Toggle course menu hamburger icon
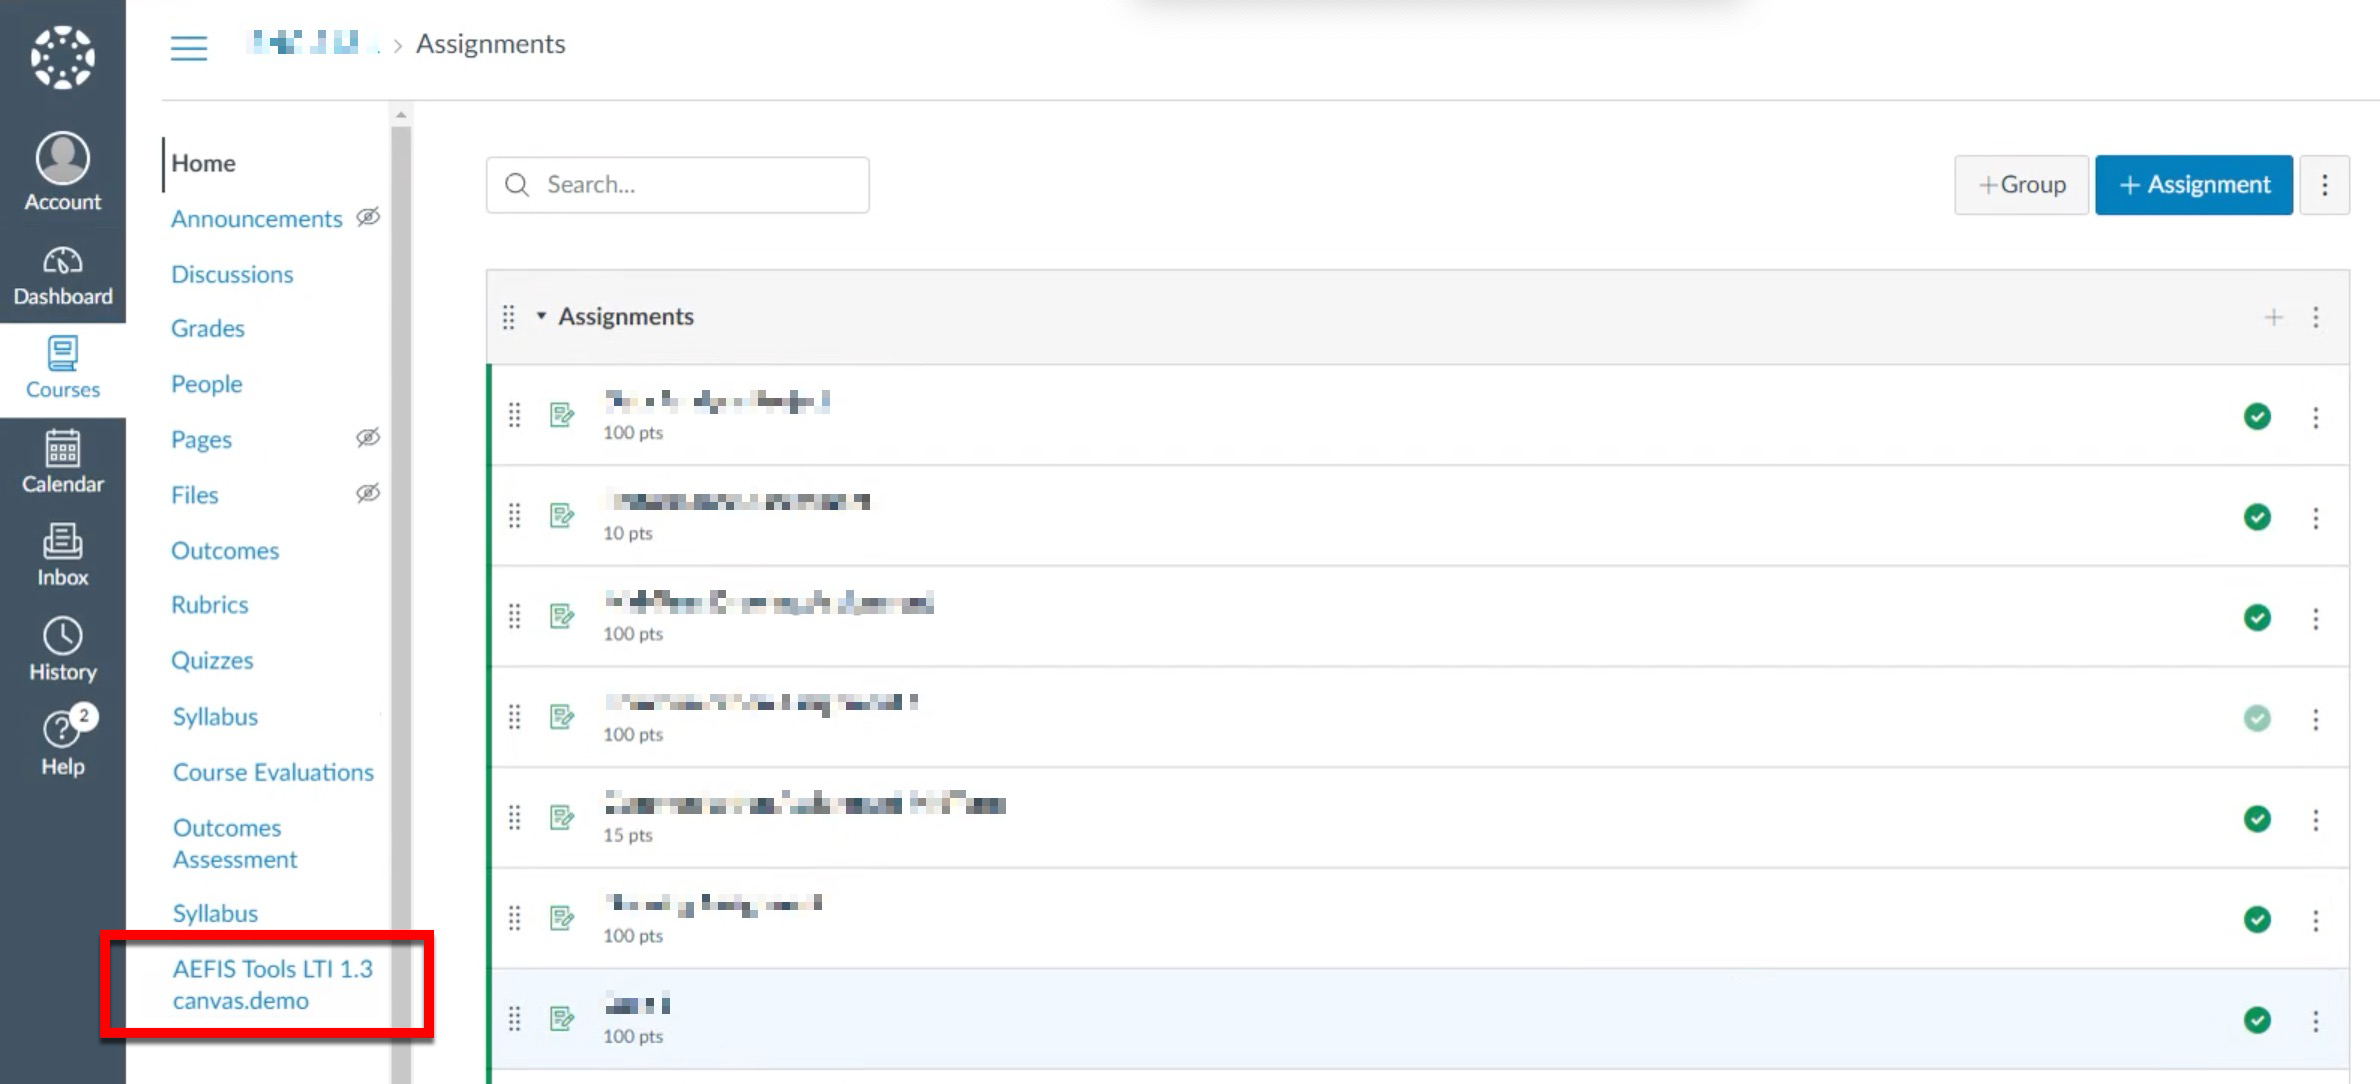This screenshot has height=1084, width=2380. 188,47
